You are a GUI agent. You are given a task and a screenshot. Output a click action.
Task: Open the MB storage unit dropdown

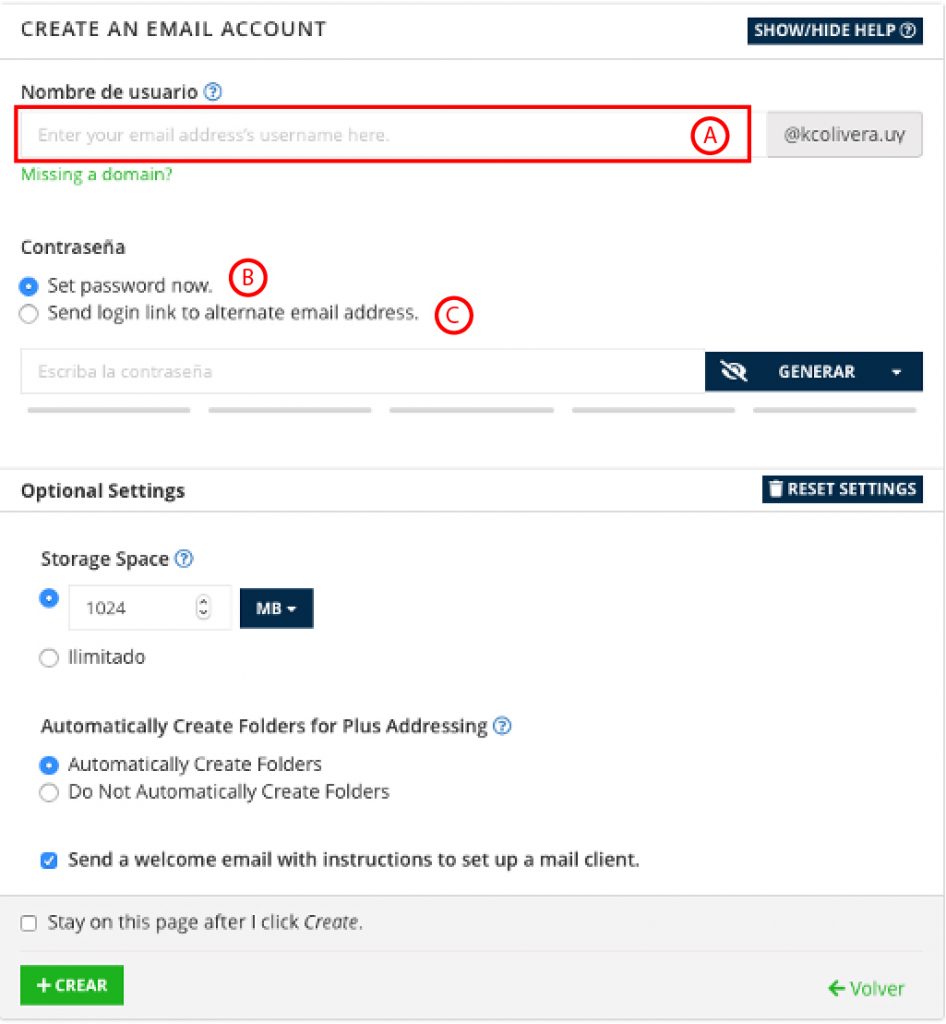point(276,608)
